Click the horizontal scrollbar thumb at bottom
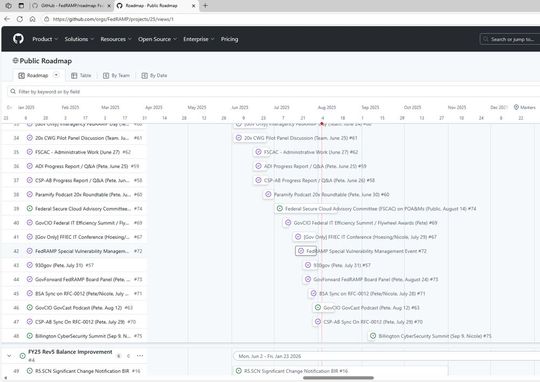This screenshot has width=540, height=382. click(338, 378)
